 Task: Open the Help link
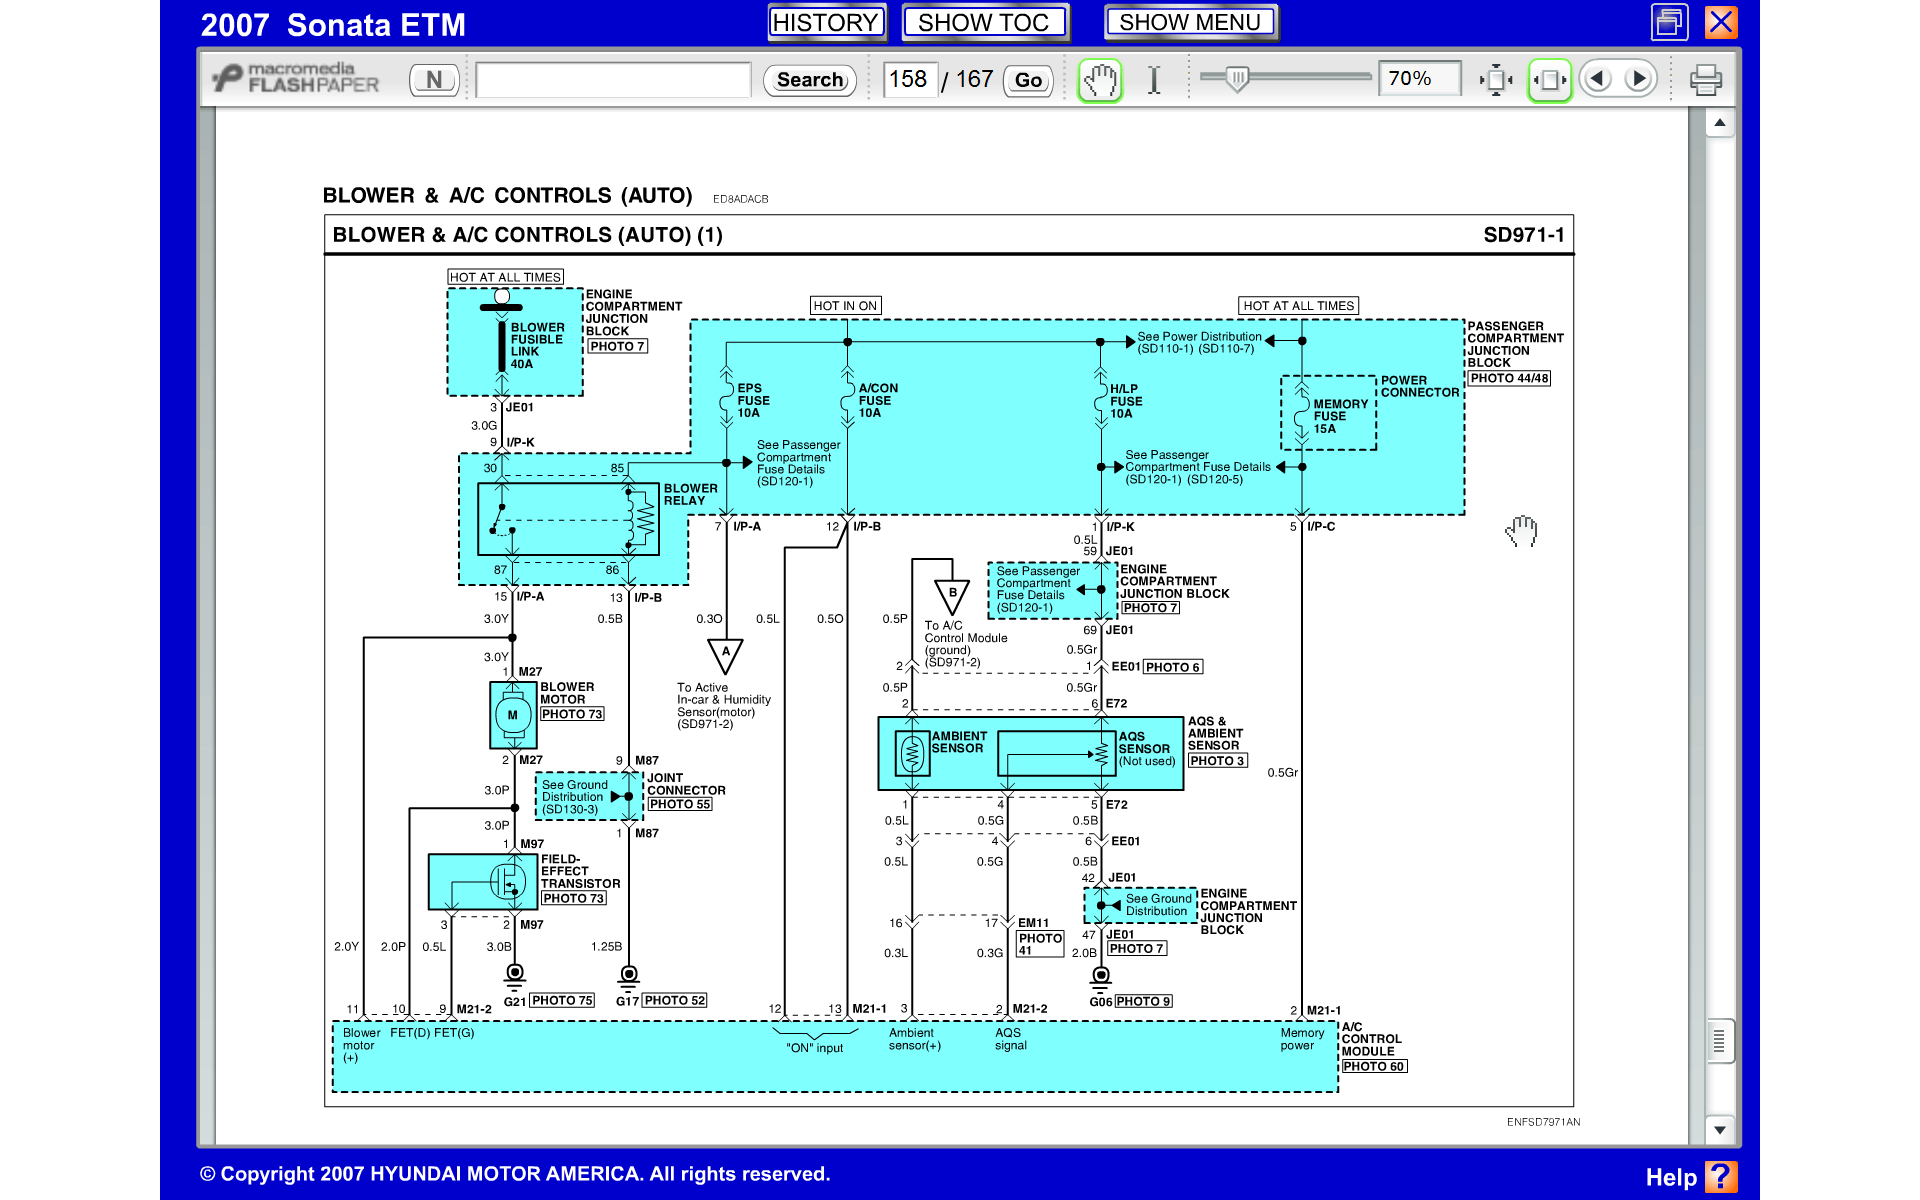[1671, 1177]
